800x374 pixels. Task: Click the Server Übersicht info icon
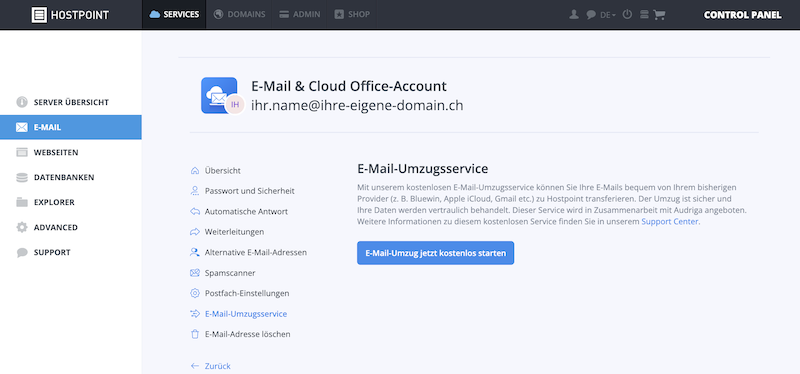pos(21,102)
